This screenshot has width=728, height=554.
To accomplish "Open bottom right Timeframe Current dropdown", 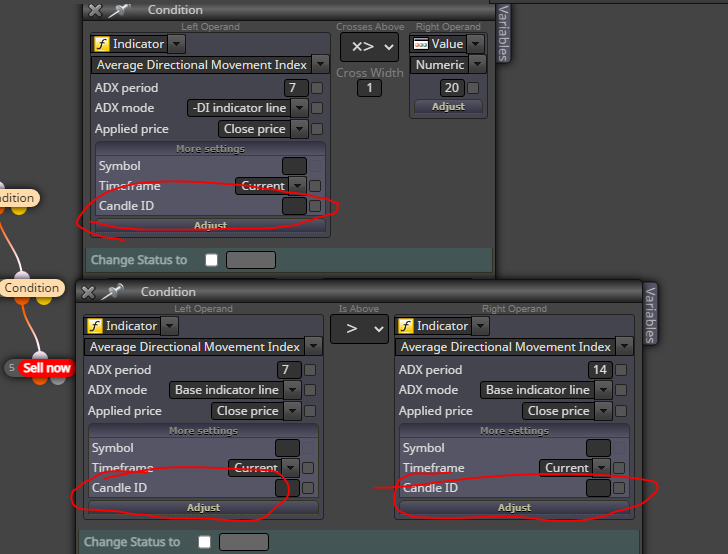I will [601, 468].
